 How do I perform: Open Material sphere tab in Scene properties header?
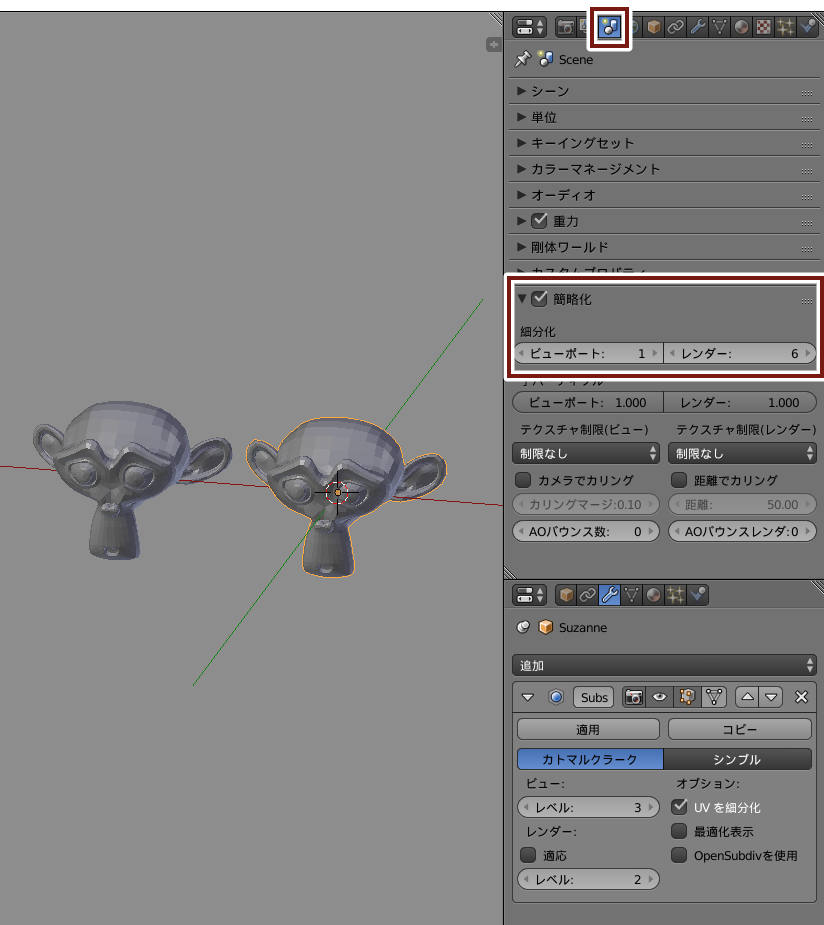click(x=741, y=27)
